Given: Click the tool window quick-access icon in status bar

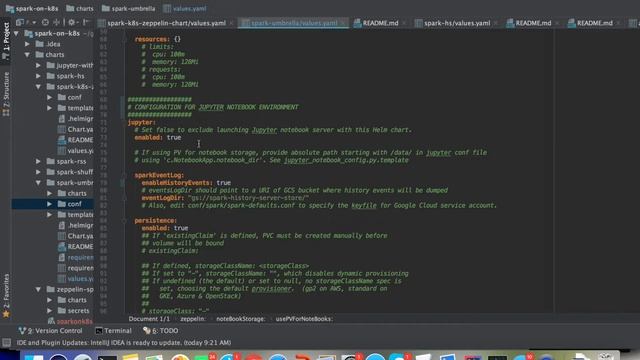Looking at the screenshot, I should coord(6,342).
